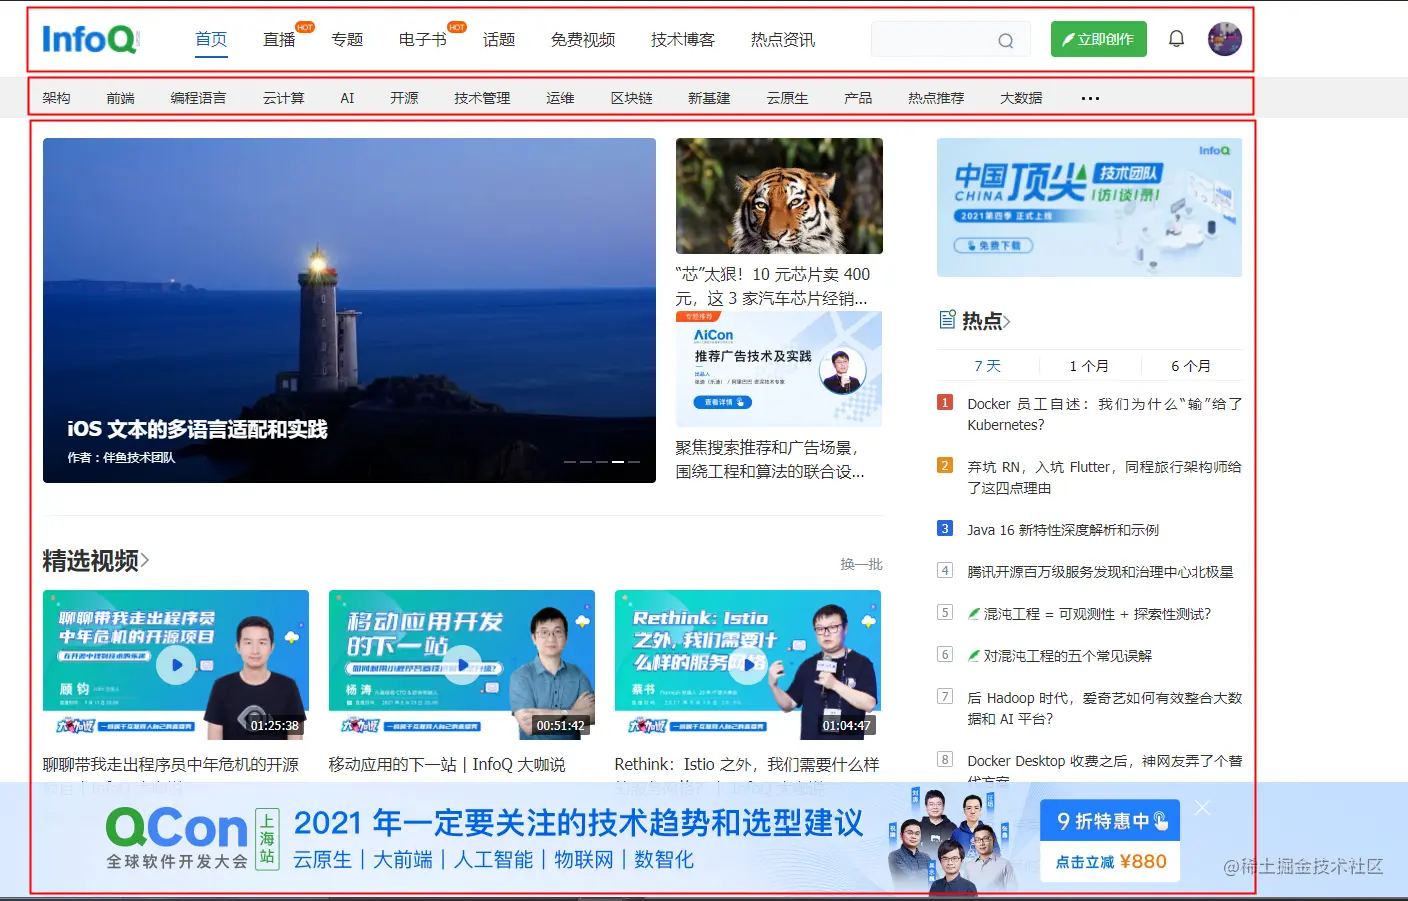Click the last carousel indicator dash

click(x=634, y=462)
